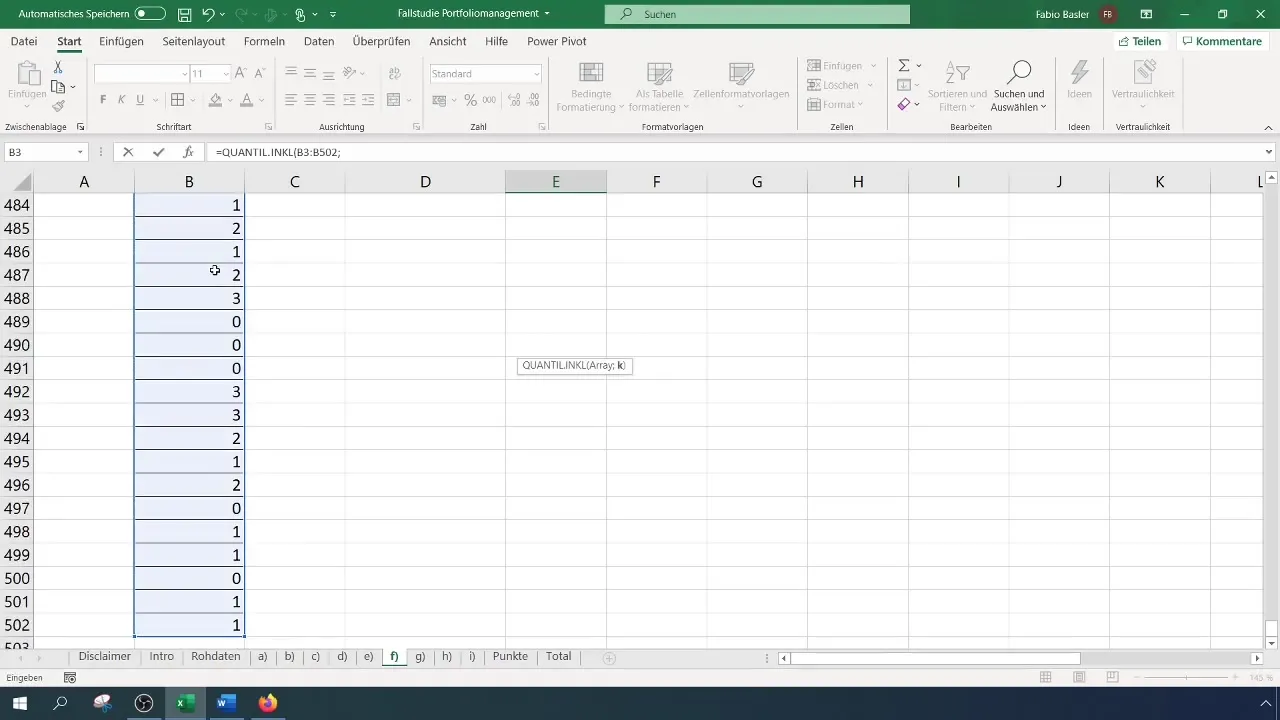Toggle bold F formatting
The width and height of the screenshot is (1280, 720).
(103, 100)
